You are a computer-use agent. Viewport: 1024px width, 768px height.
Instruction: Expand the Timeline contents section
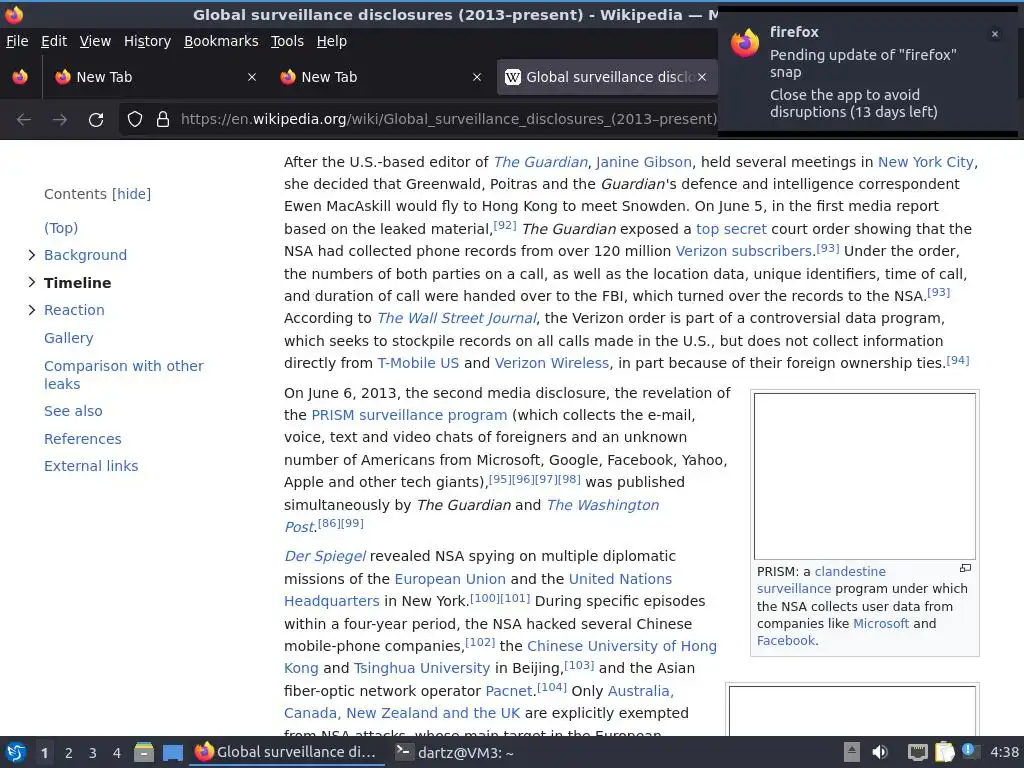coord(31,282)
